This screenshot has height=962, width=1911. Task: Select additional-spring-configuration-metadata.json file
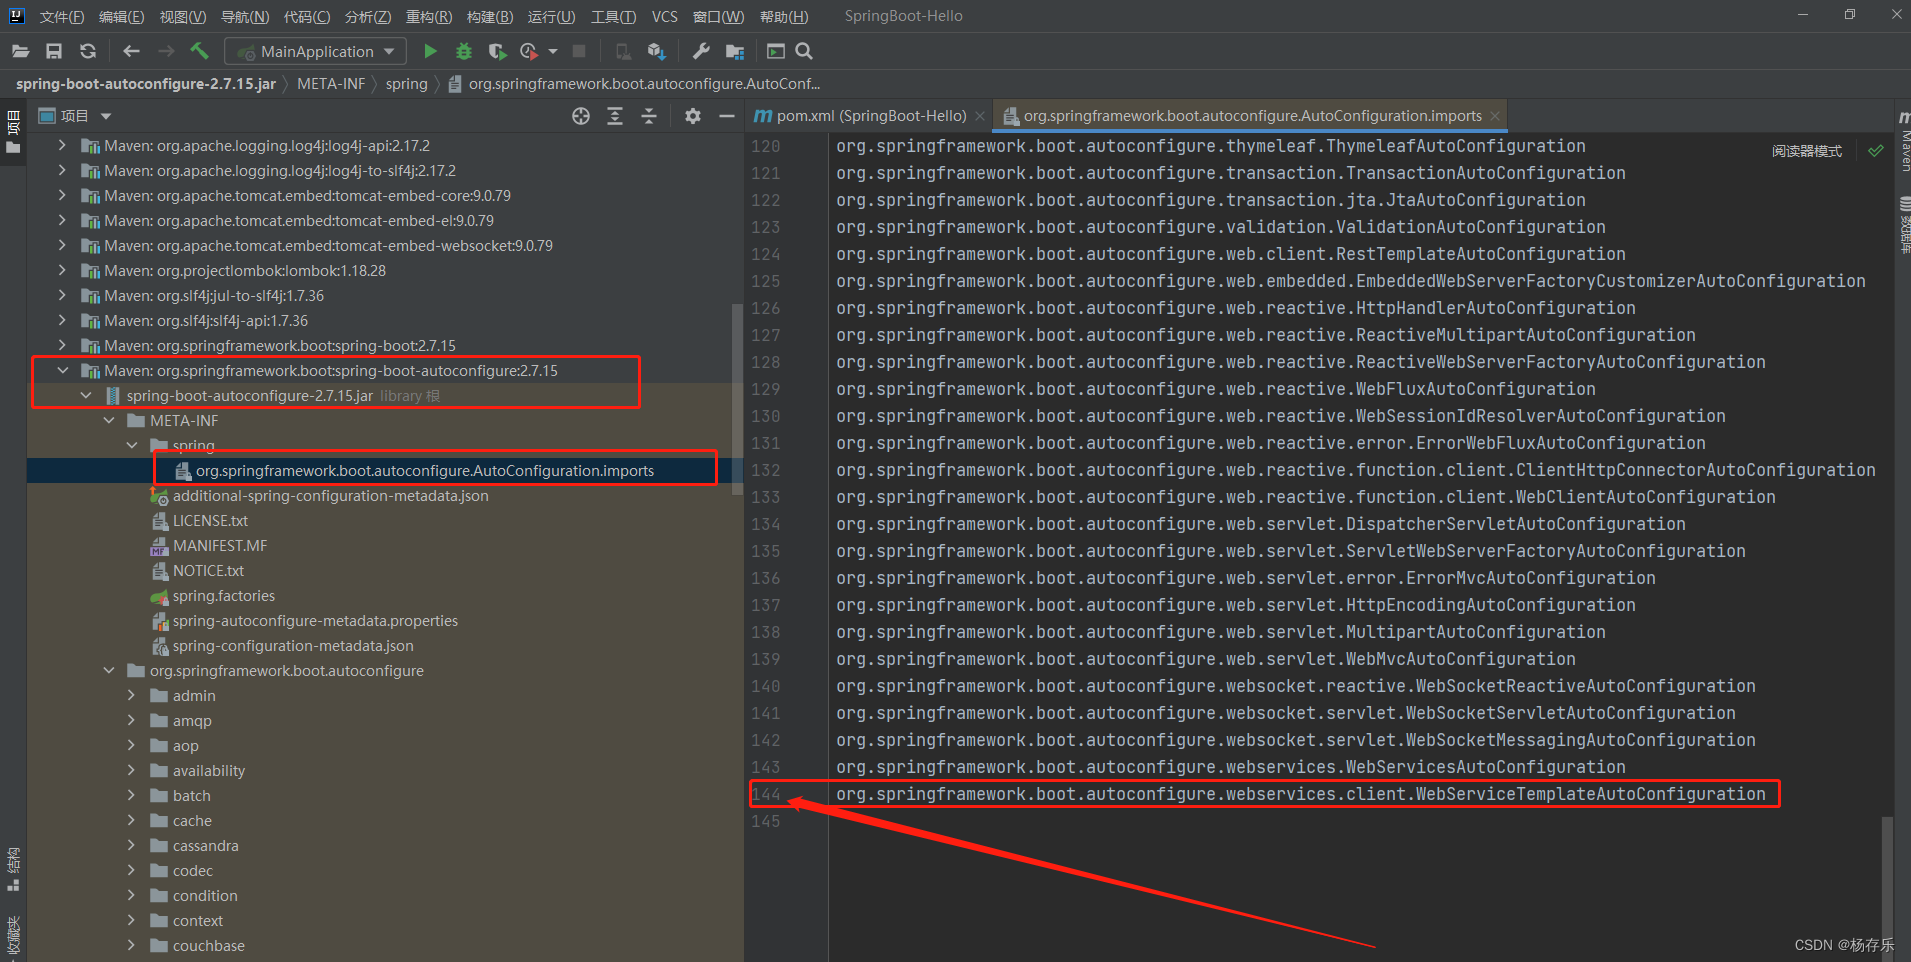pyautogui.click(x=330, y=495)
